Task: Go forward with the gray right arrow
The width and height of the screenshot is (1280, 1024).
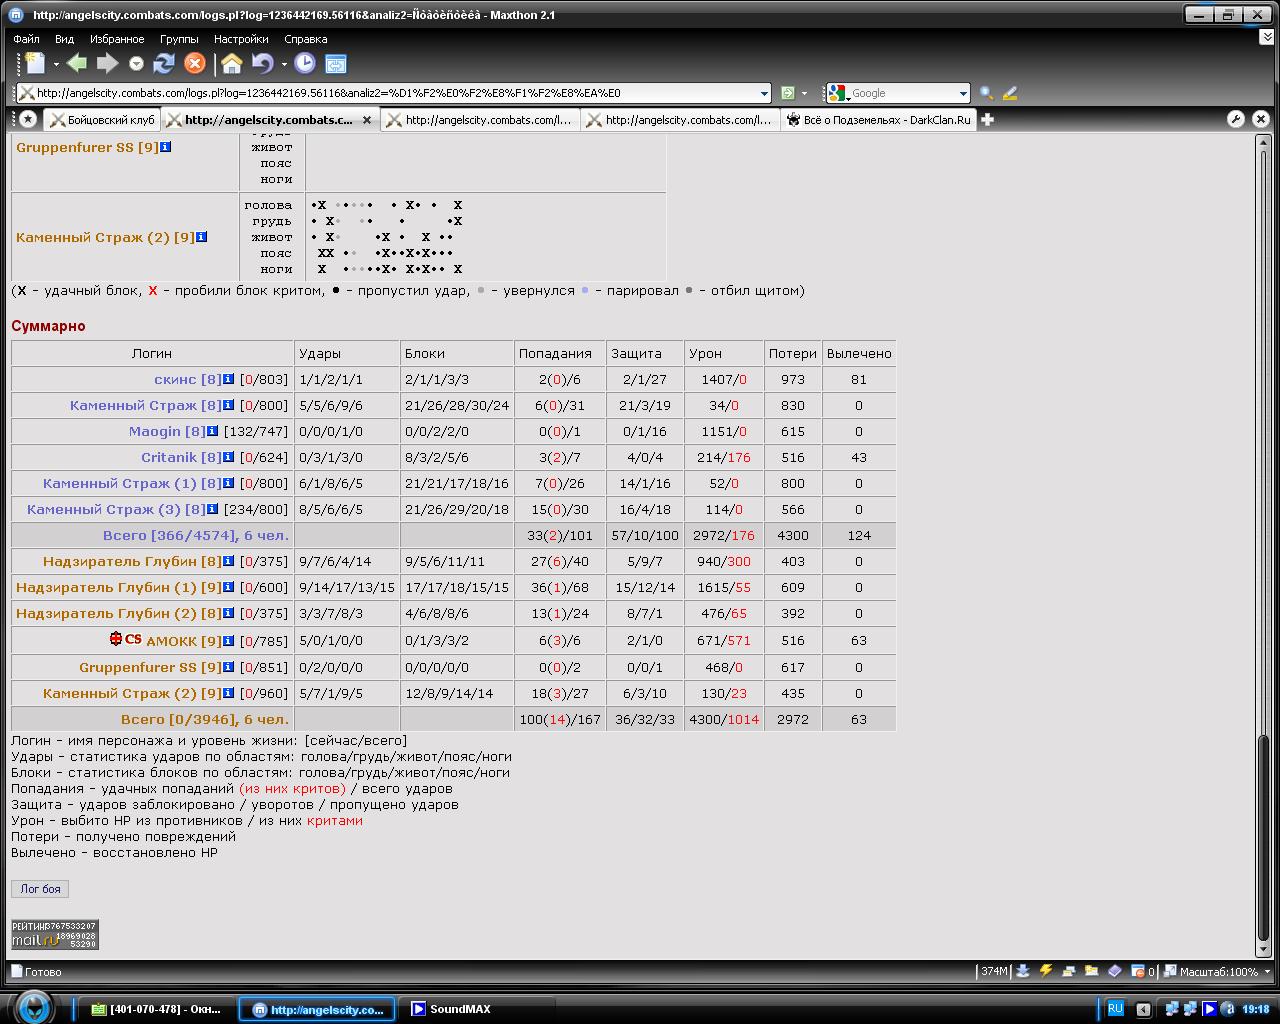Action: click(x=106, y=64)
